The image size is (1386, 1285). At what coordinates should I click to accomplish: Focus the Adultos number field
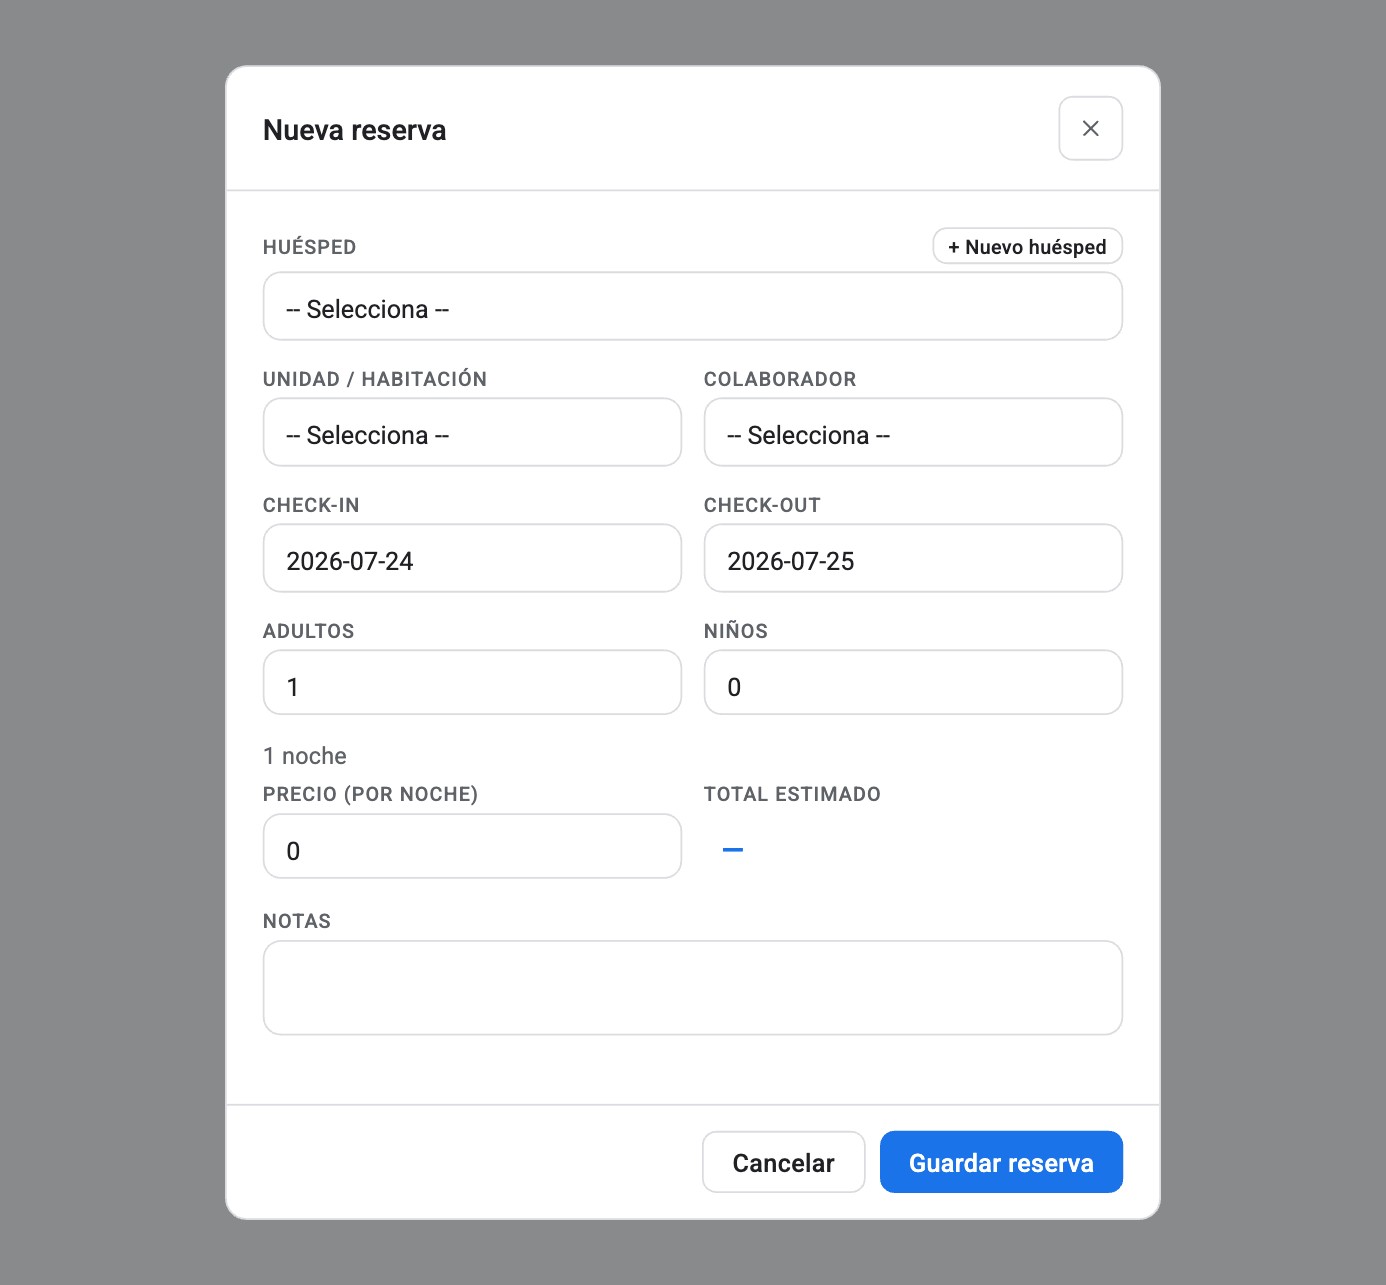(x=472, y=682)
